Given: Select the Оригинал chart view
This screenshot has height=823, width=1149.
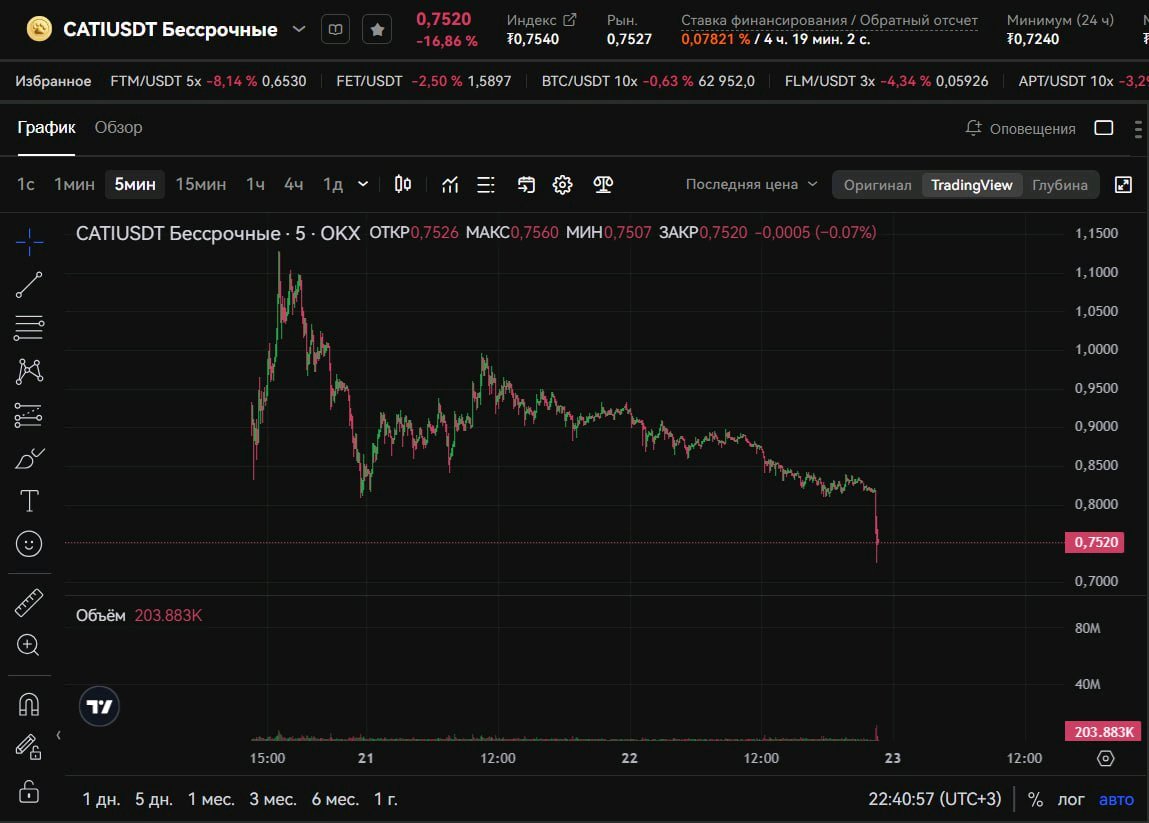Looking at the screenshot, I should 877,185.
